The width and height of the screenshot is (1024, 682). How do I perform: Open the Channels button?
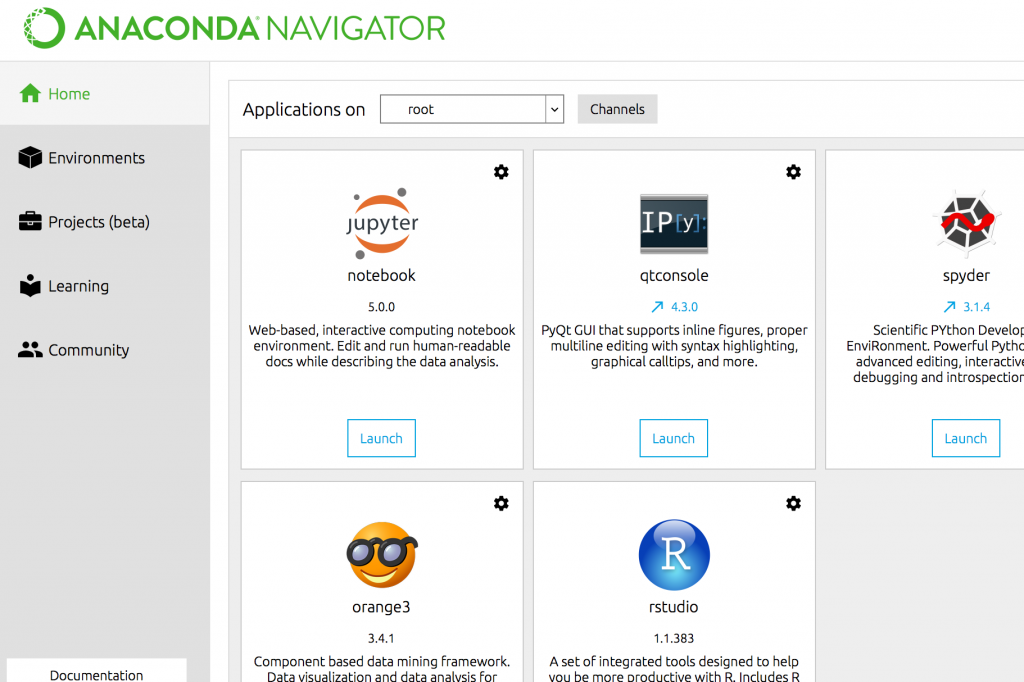pos(617,109)
